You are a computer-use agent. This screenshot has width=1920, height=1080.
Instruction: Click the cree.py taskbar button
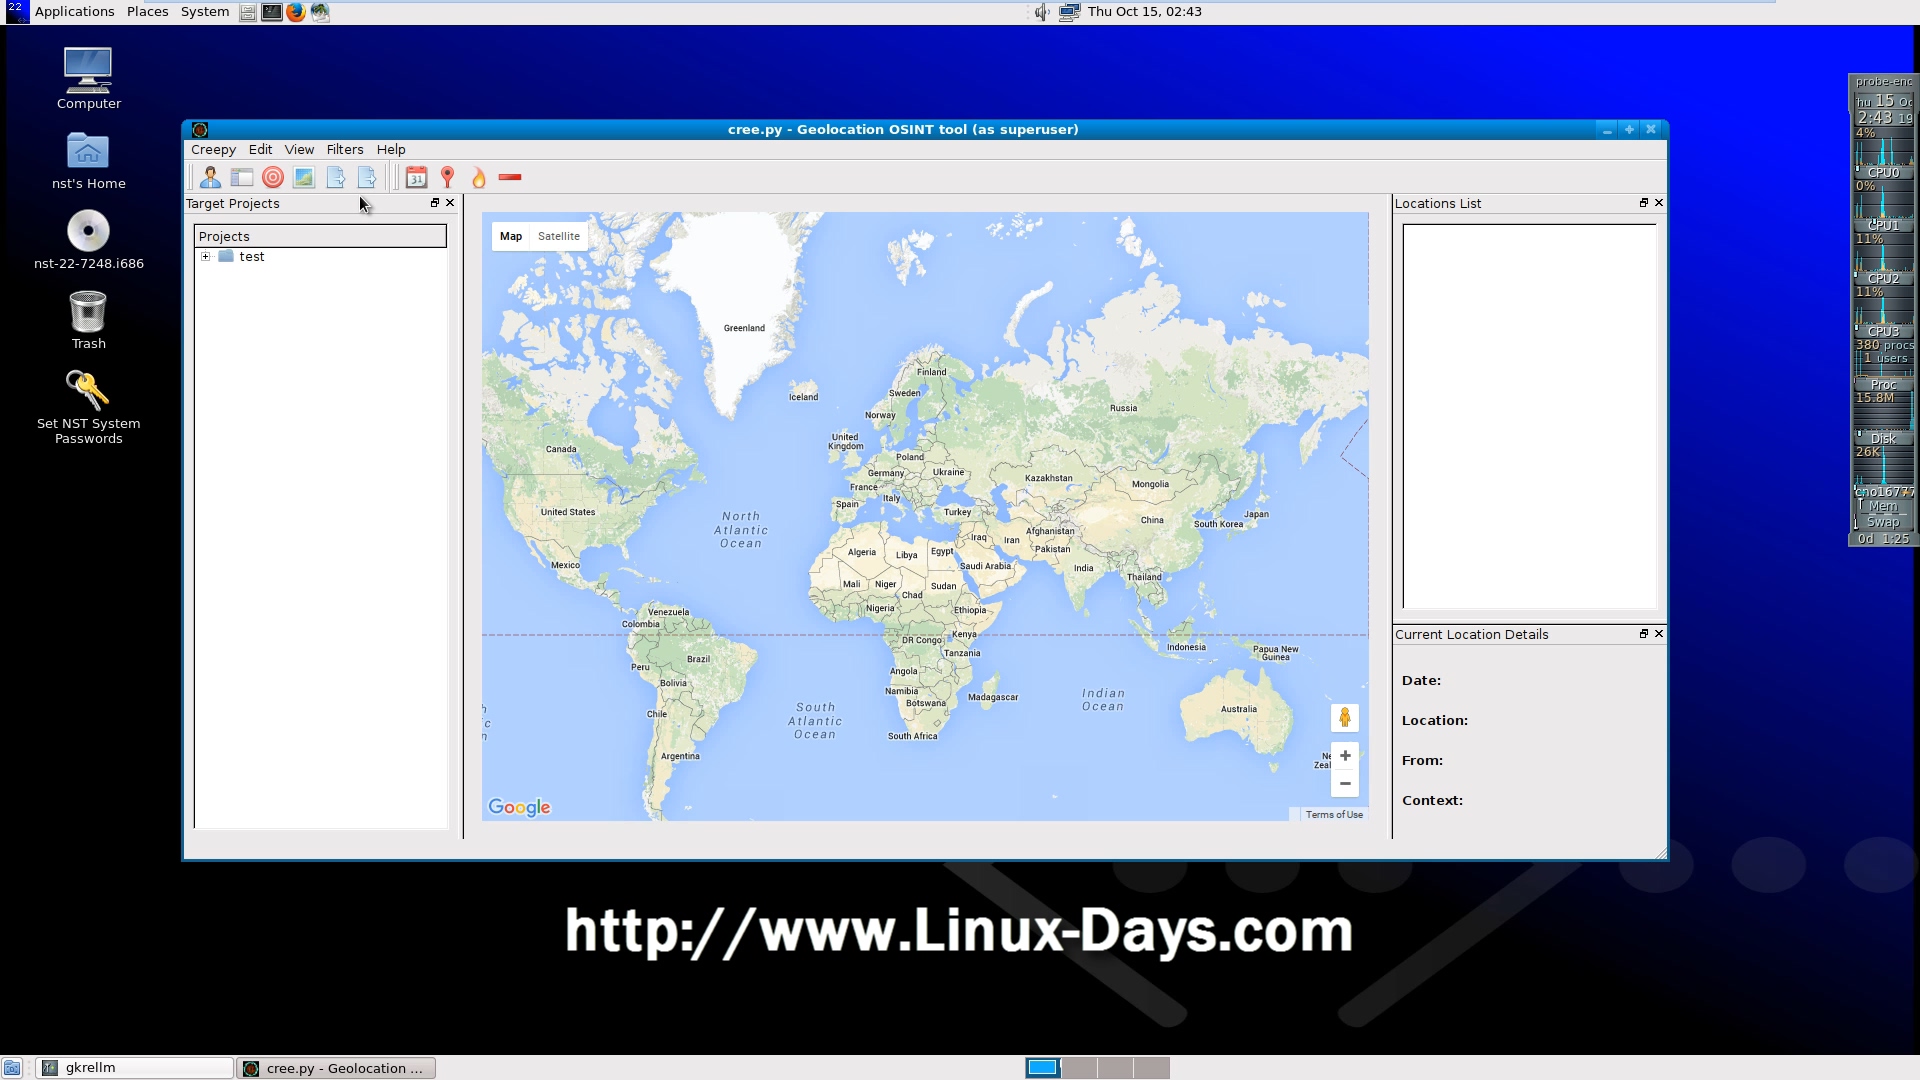[x=336, y=1068]
